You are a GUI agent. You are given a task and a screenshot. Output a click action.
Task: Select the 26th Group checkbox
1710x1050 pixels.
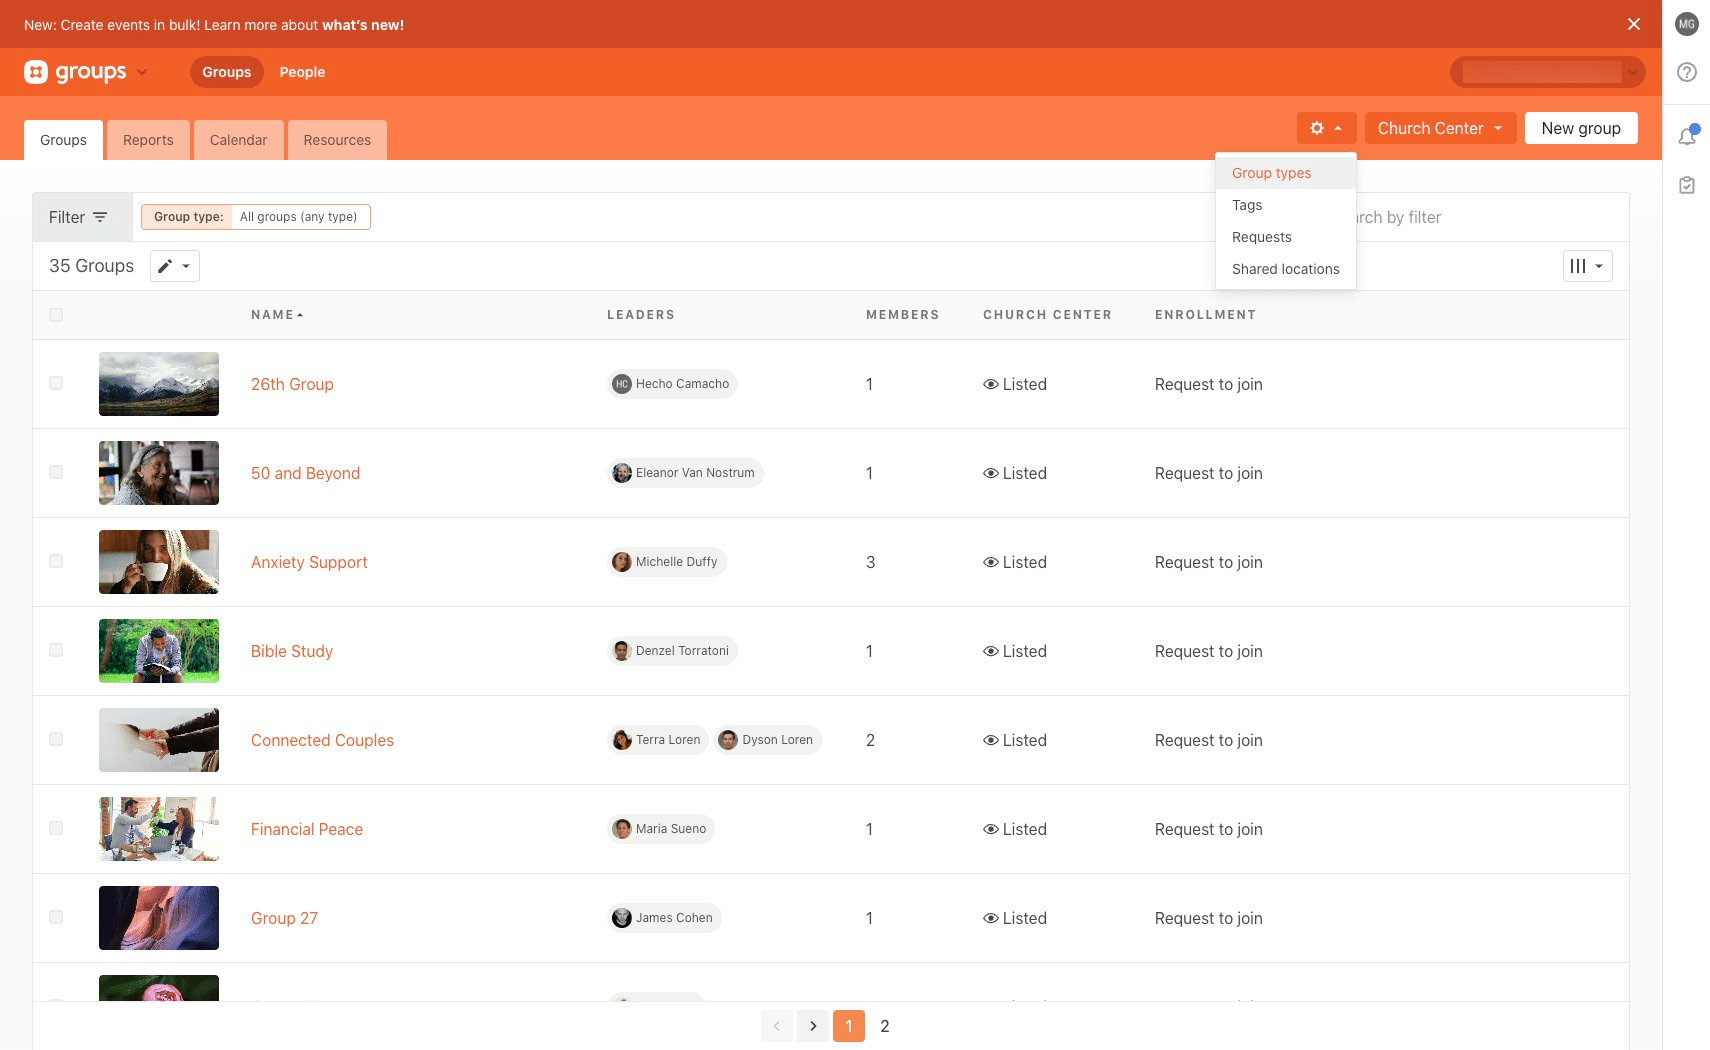pos(56,383)
